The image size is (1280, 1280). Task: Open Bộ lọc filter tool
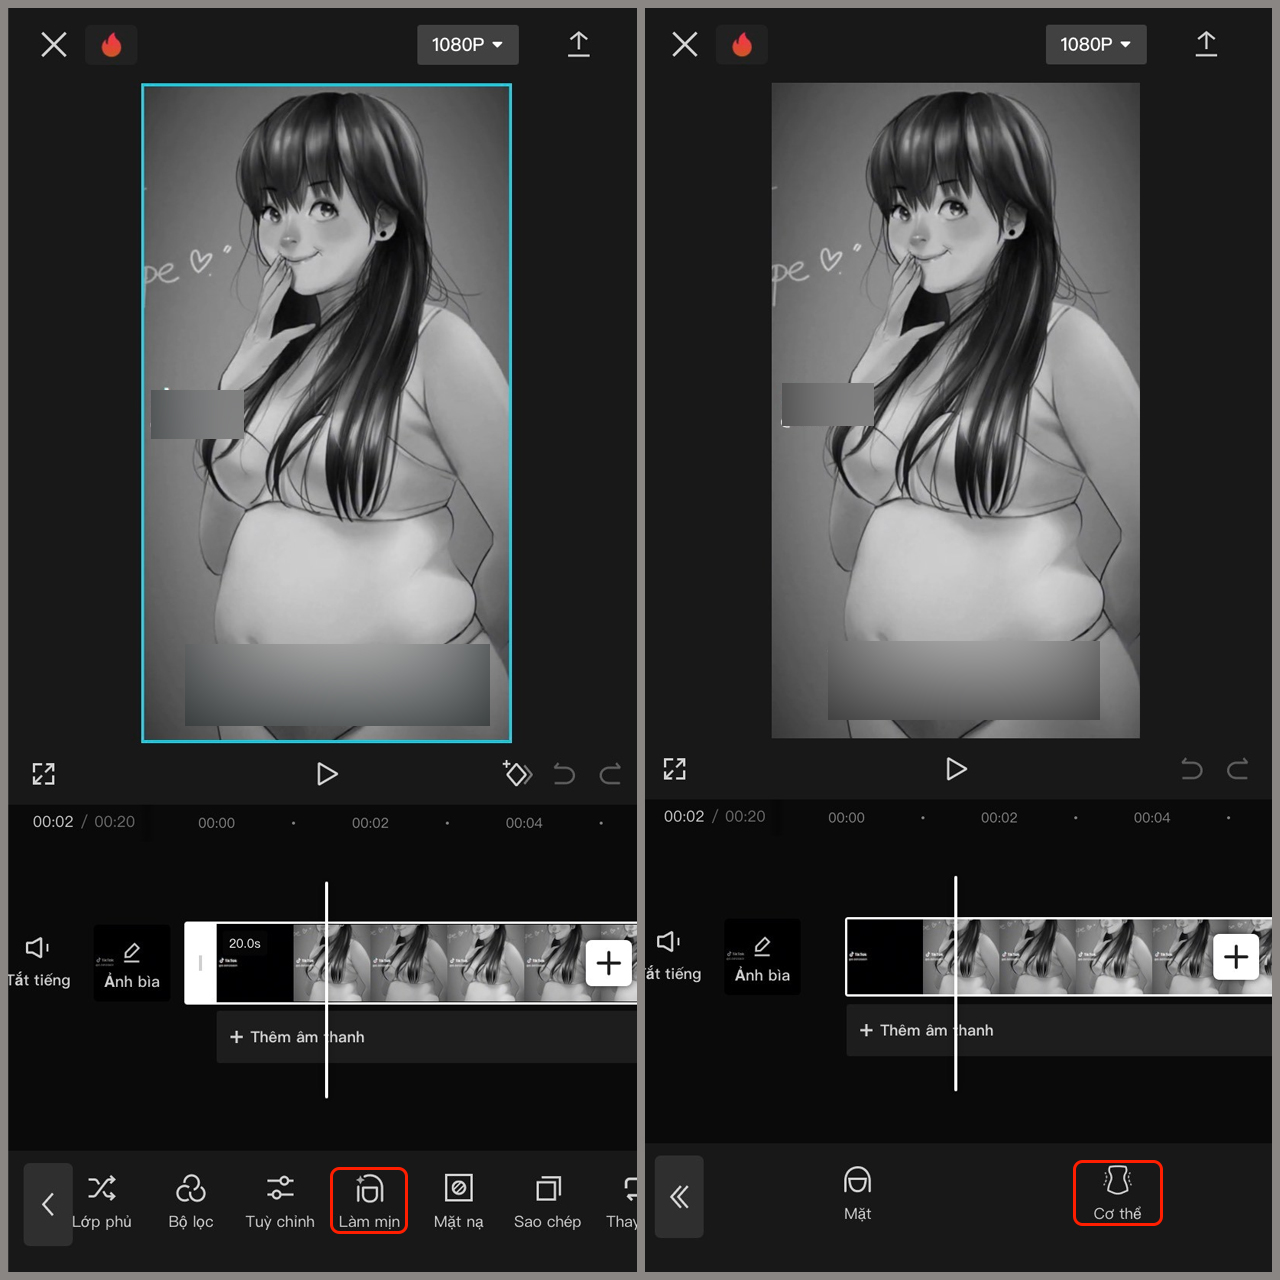(x=190, y=1201)
